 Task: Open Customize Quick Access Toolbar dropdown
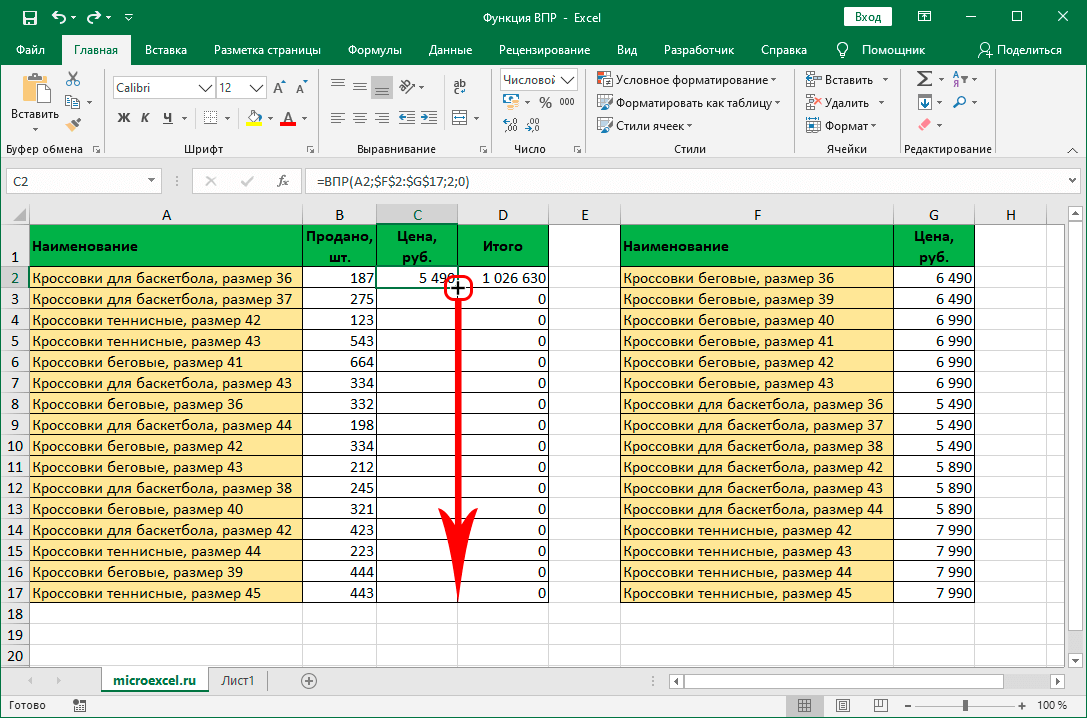click(129, 17)
